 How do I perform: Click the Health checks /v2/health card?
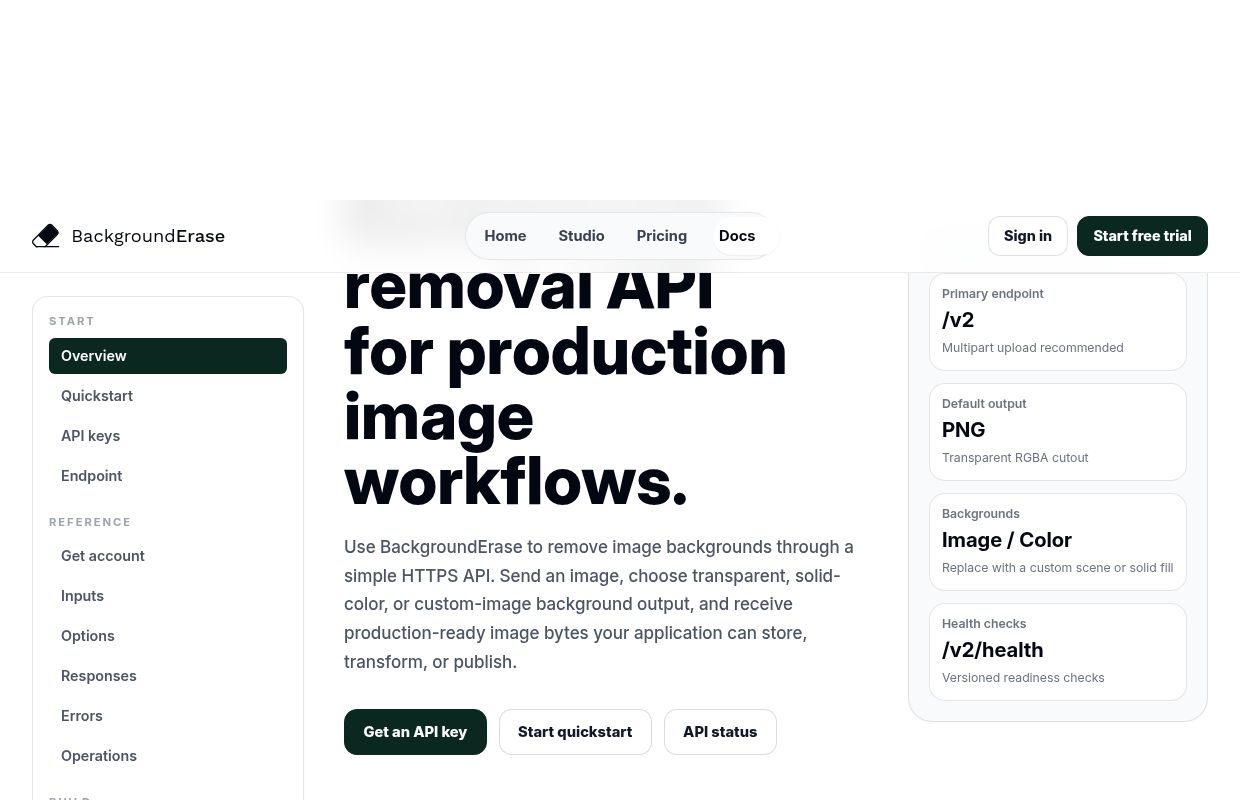(x=1058, y=652)
